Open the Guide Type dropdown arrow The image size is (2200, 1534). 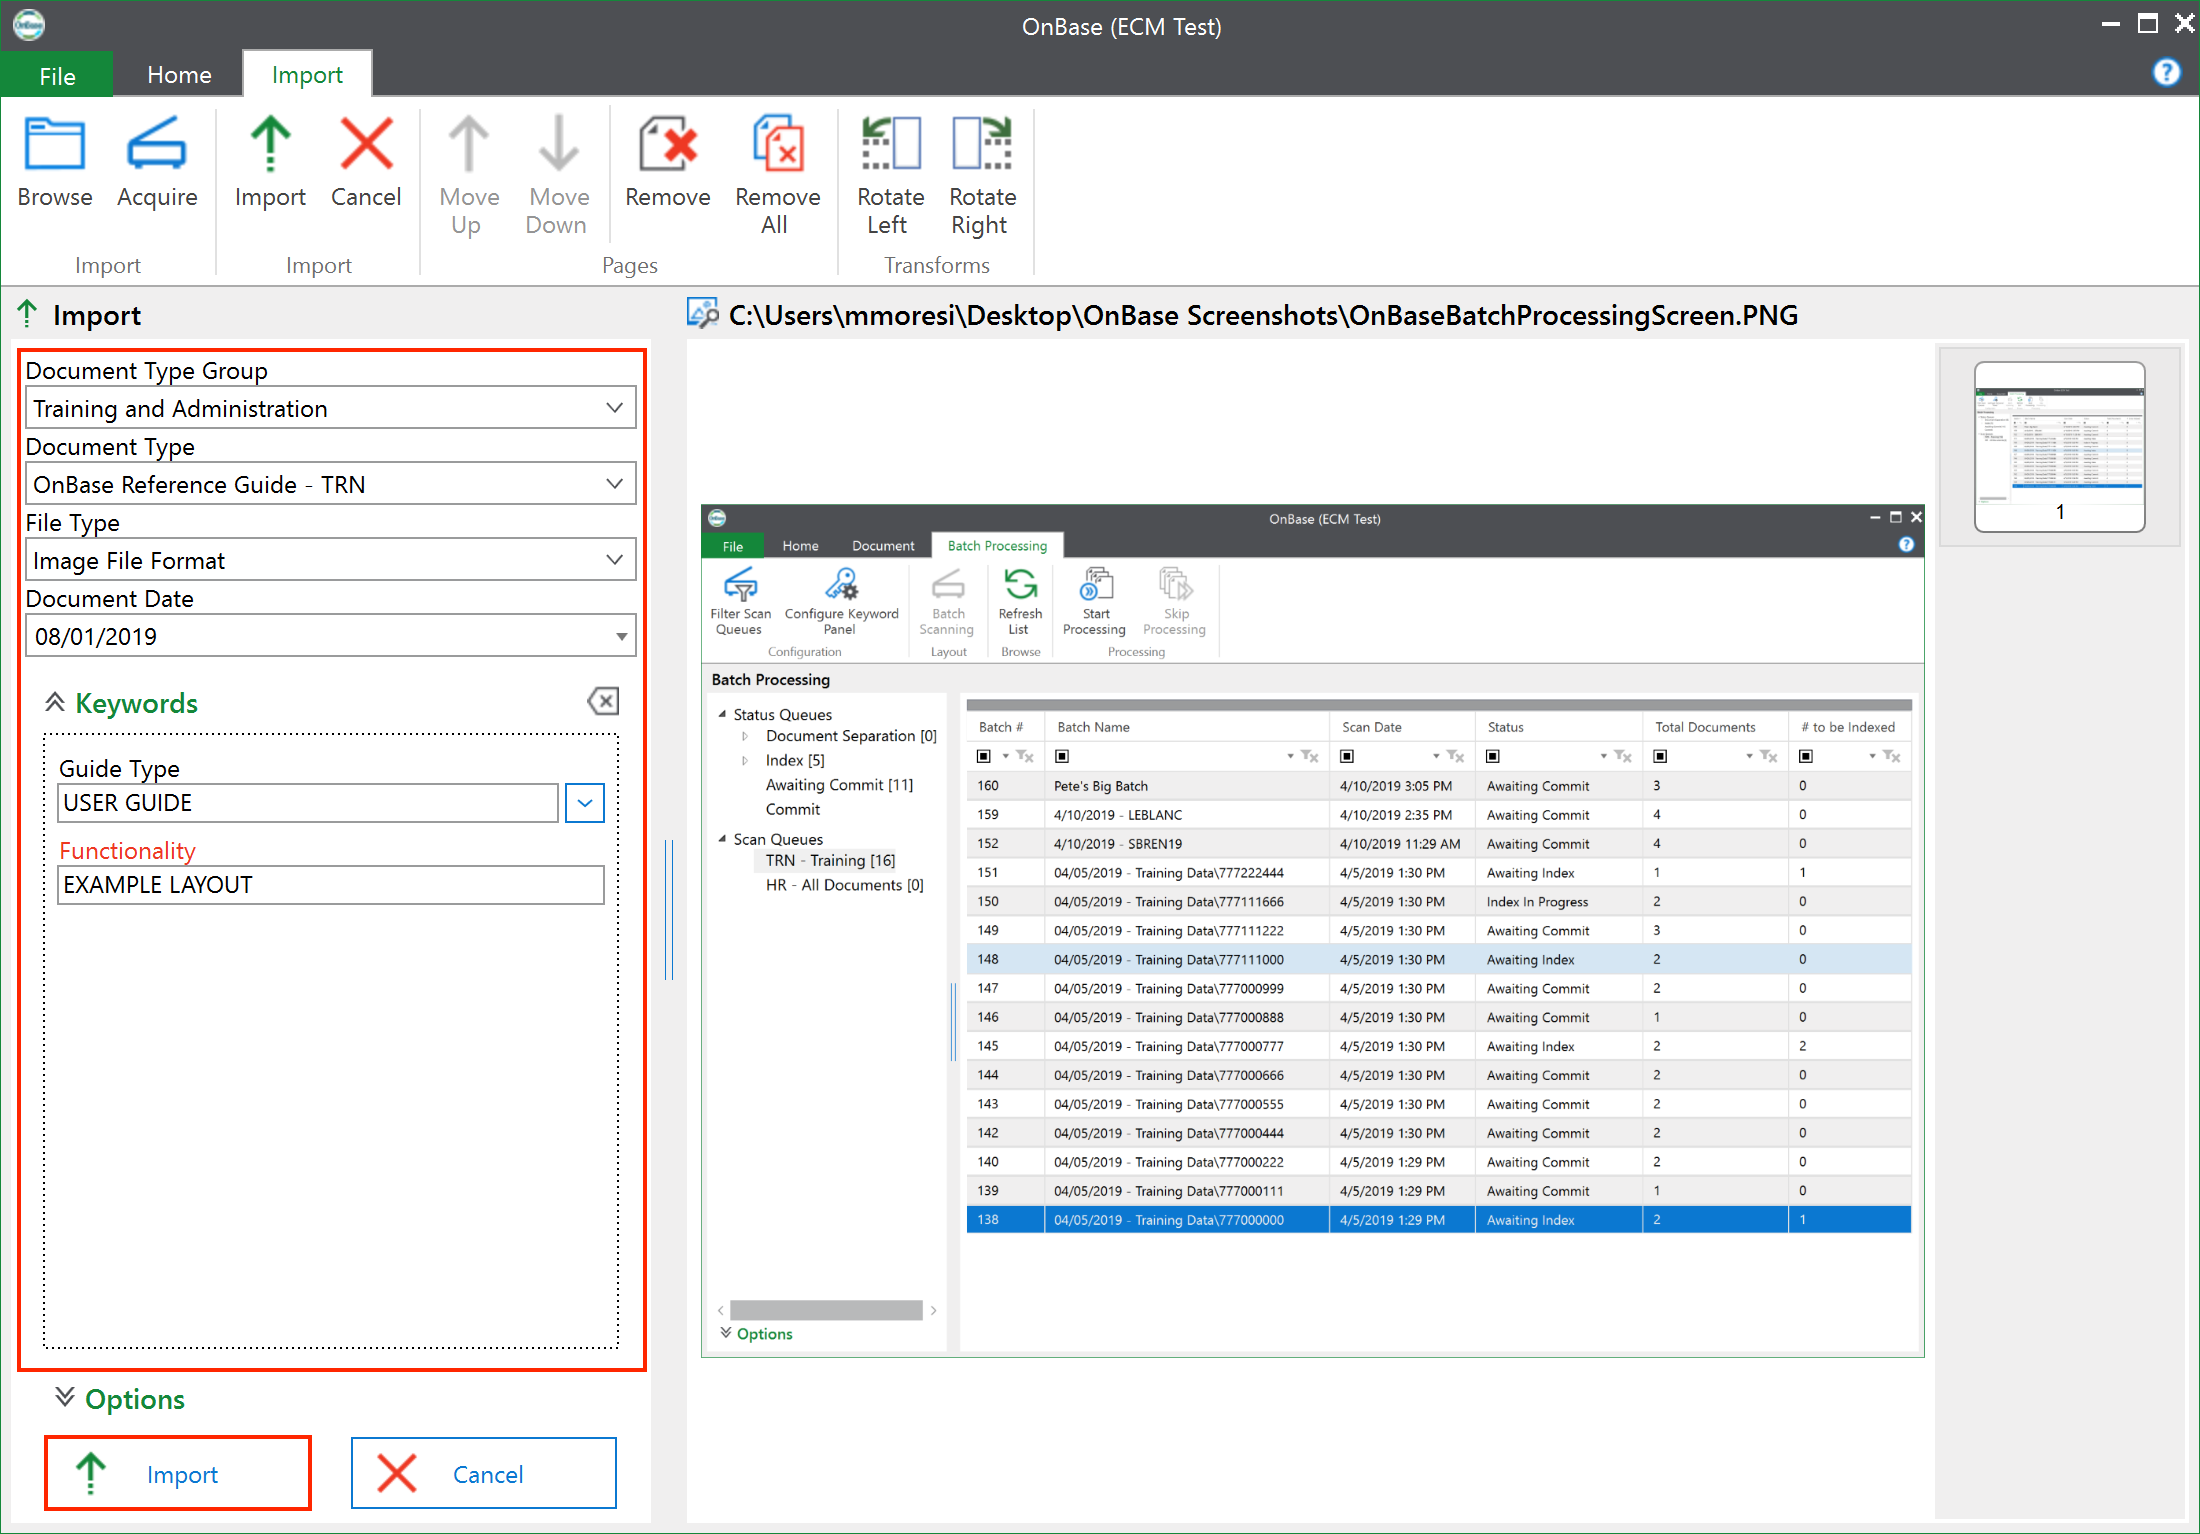[585, 803]
